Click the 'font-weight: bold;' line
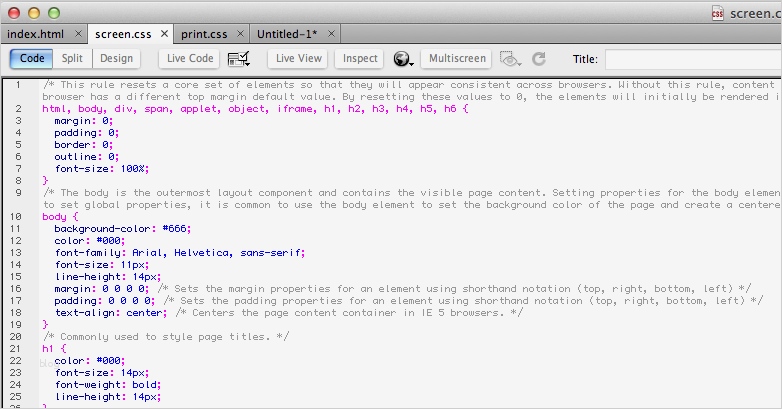Screen dimensions: 782x409 pyautogui.click(x=108, y=385)
